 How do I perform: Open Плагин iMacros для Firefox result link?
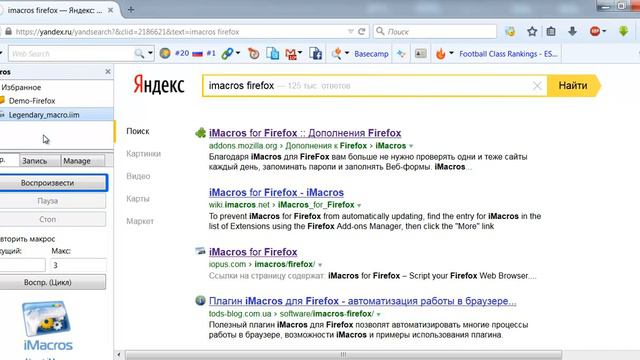click(x=362, y=301)
